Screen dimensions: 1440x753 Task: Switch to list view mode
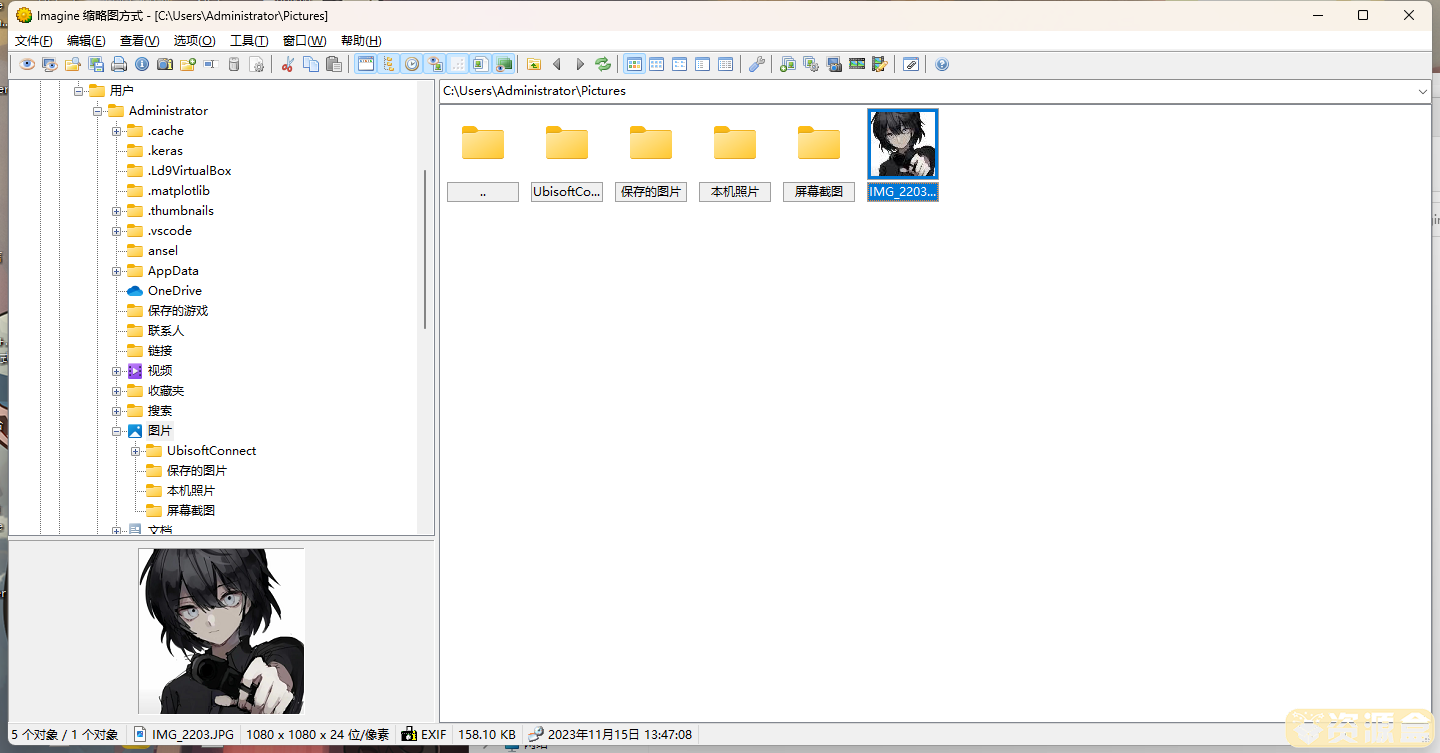click(x=703, y=64)
